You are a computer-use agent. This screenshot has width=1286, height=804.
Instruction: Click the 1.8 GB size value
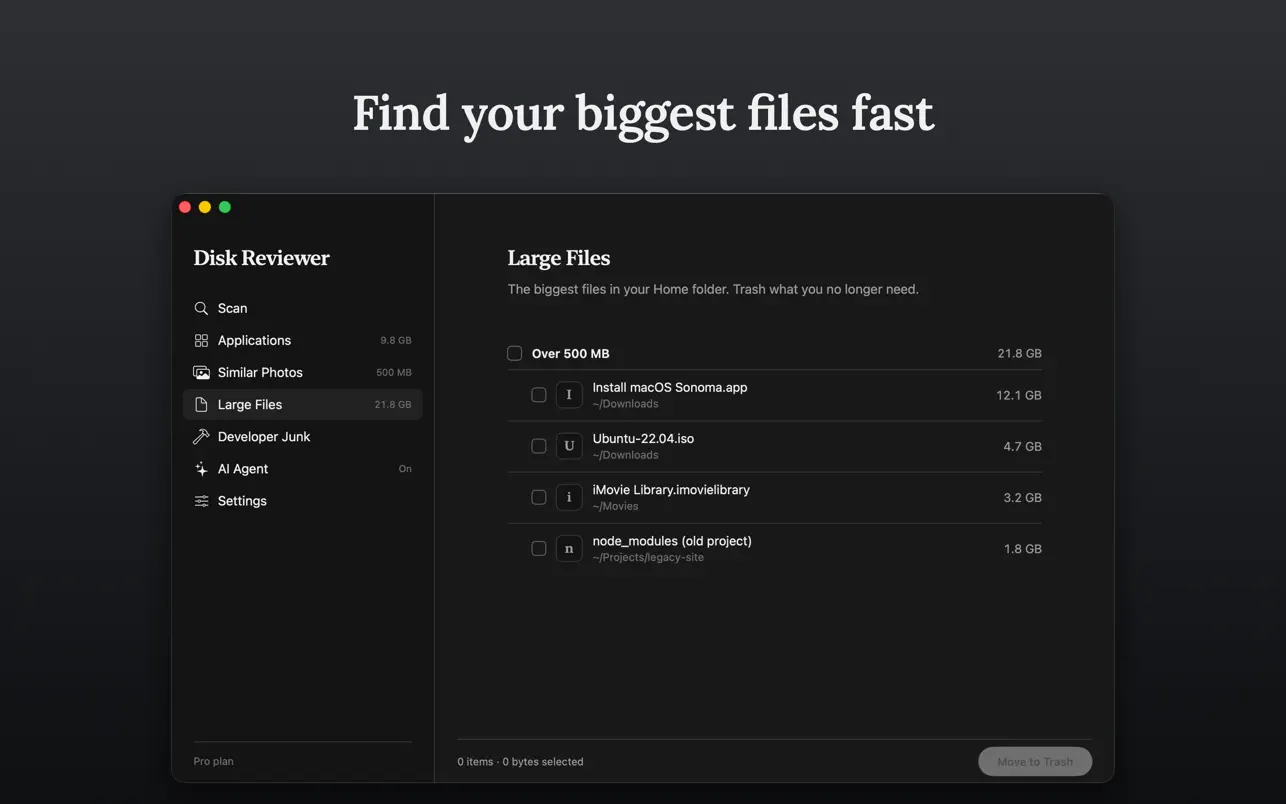(1022, 548)
